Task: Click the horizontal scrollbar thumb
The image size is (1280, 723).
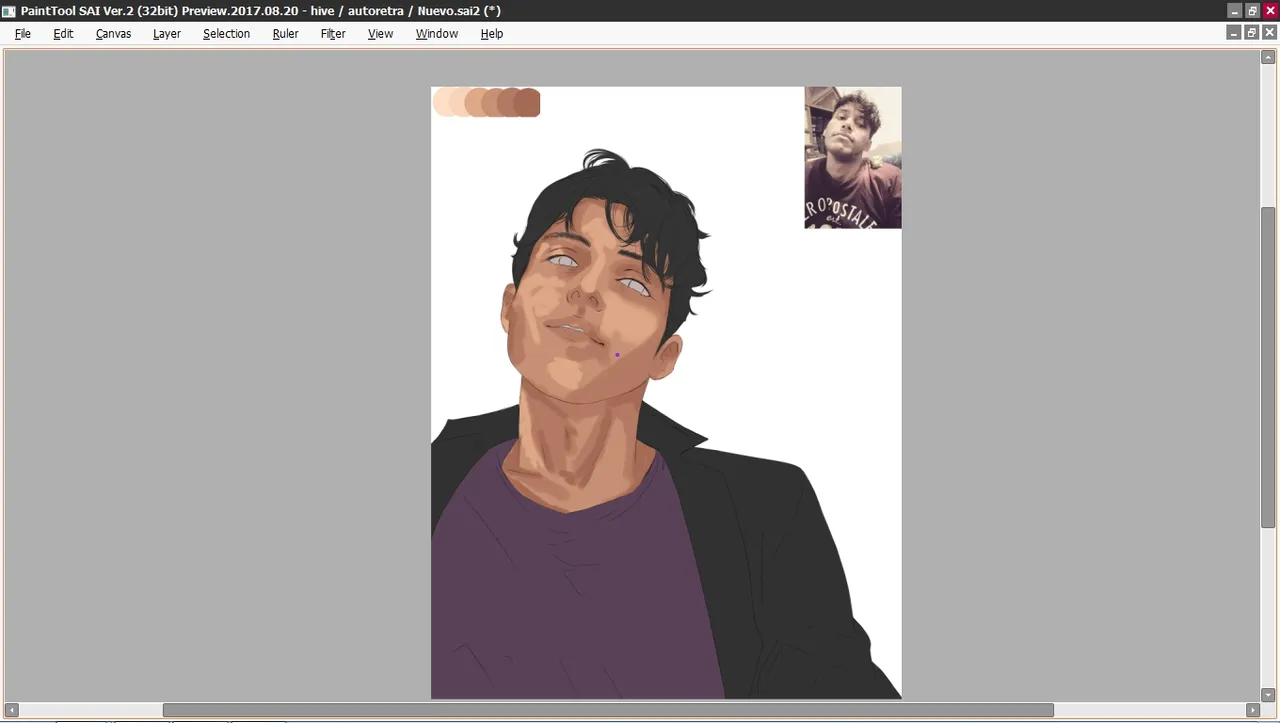Action: coord(608,710)
